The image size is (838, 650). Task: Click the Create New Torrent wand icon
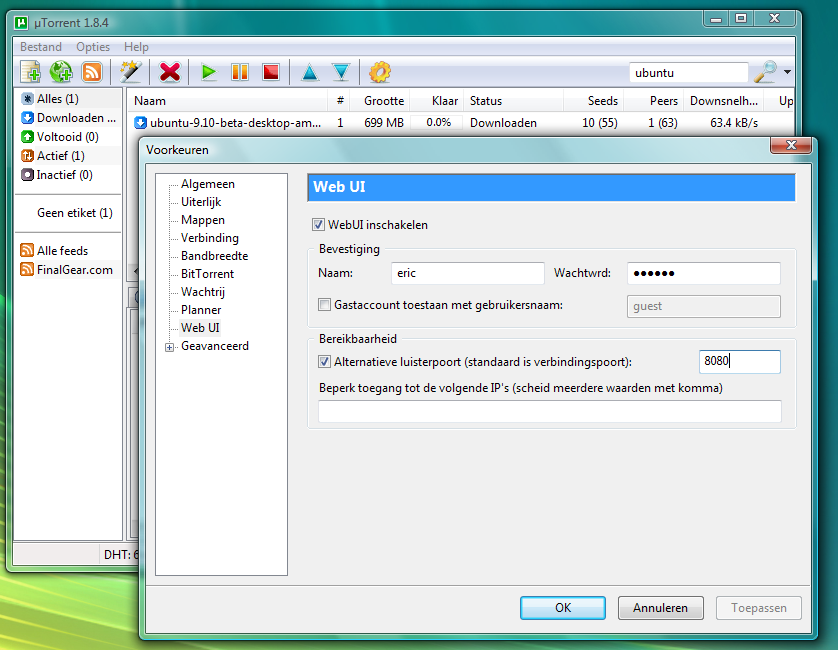point(130,72)
